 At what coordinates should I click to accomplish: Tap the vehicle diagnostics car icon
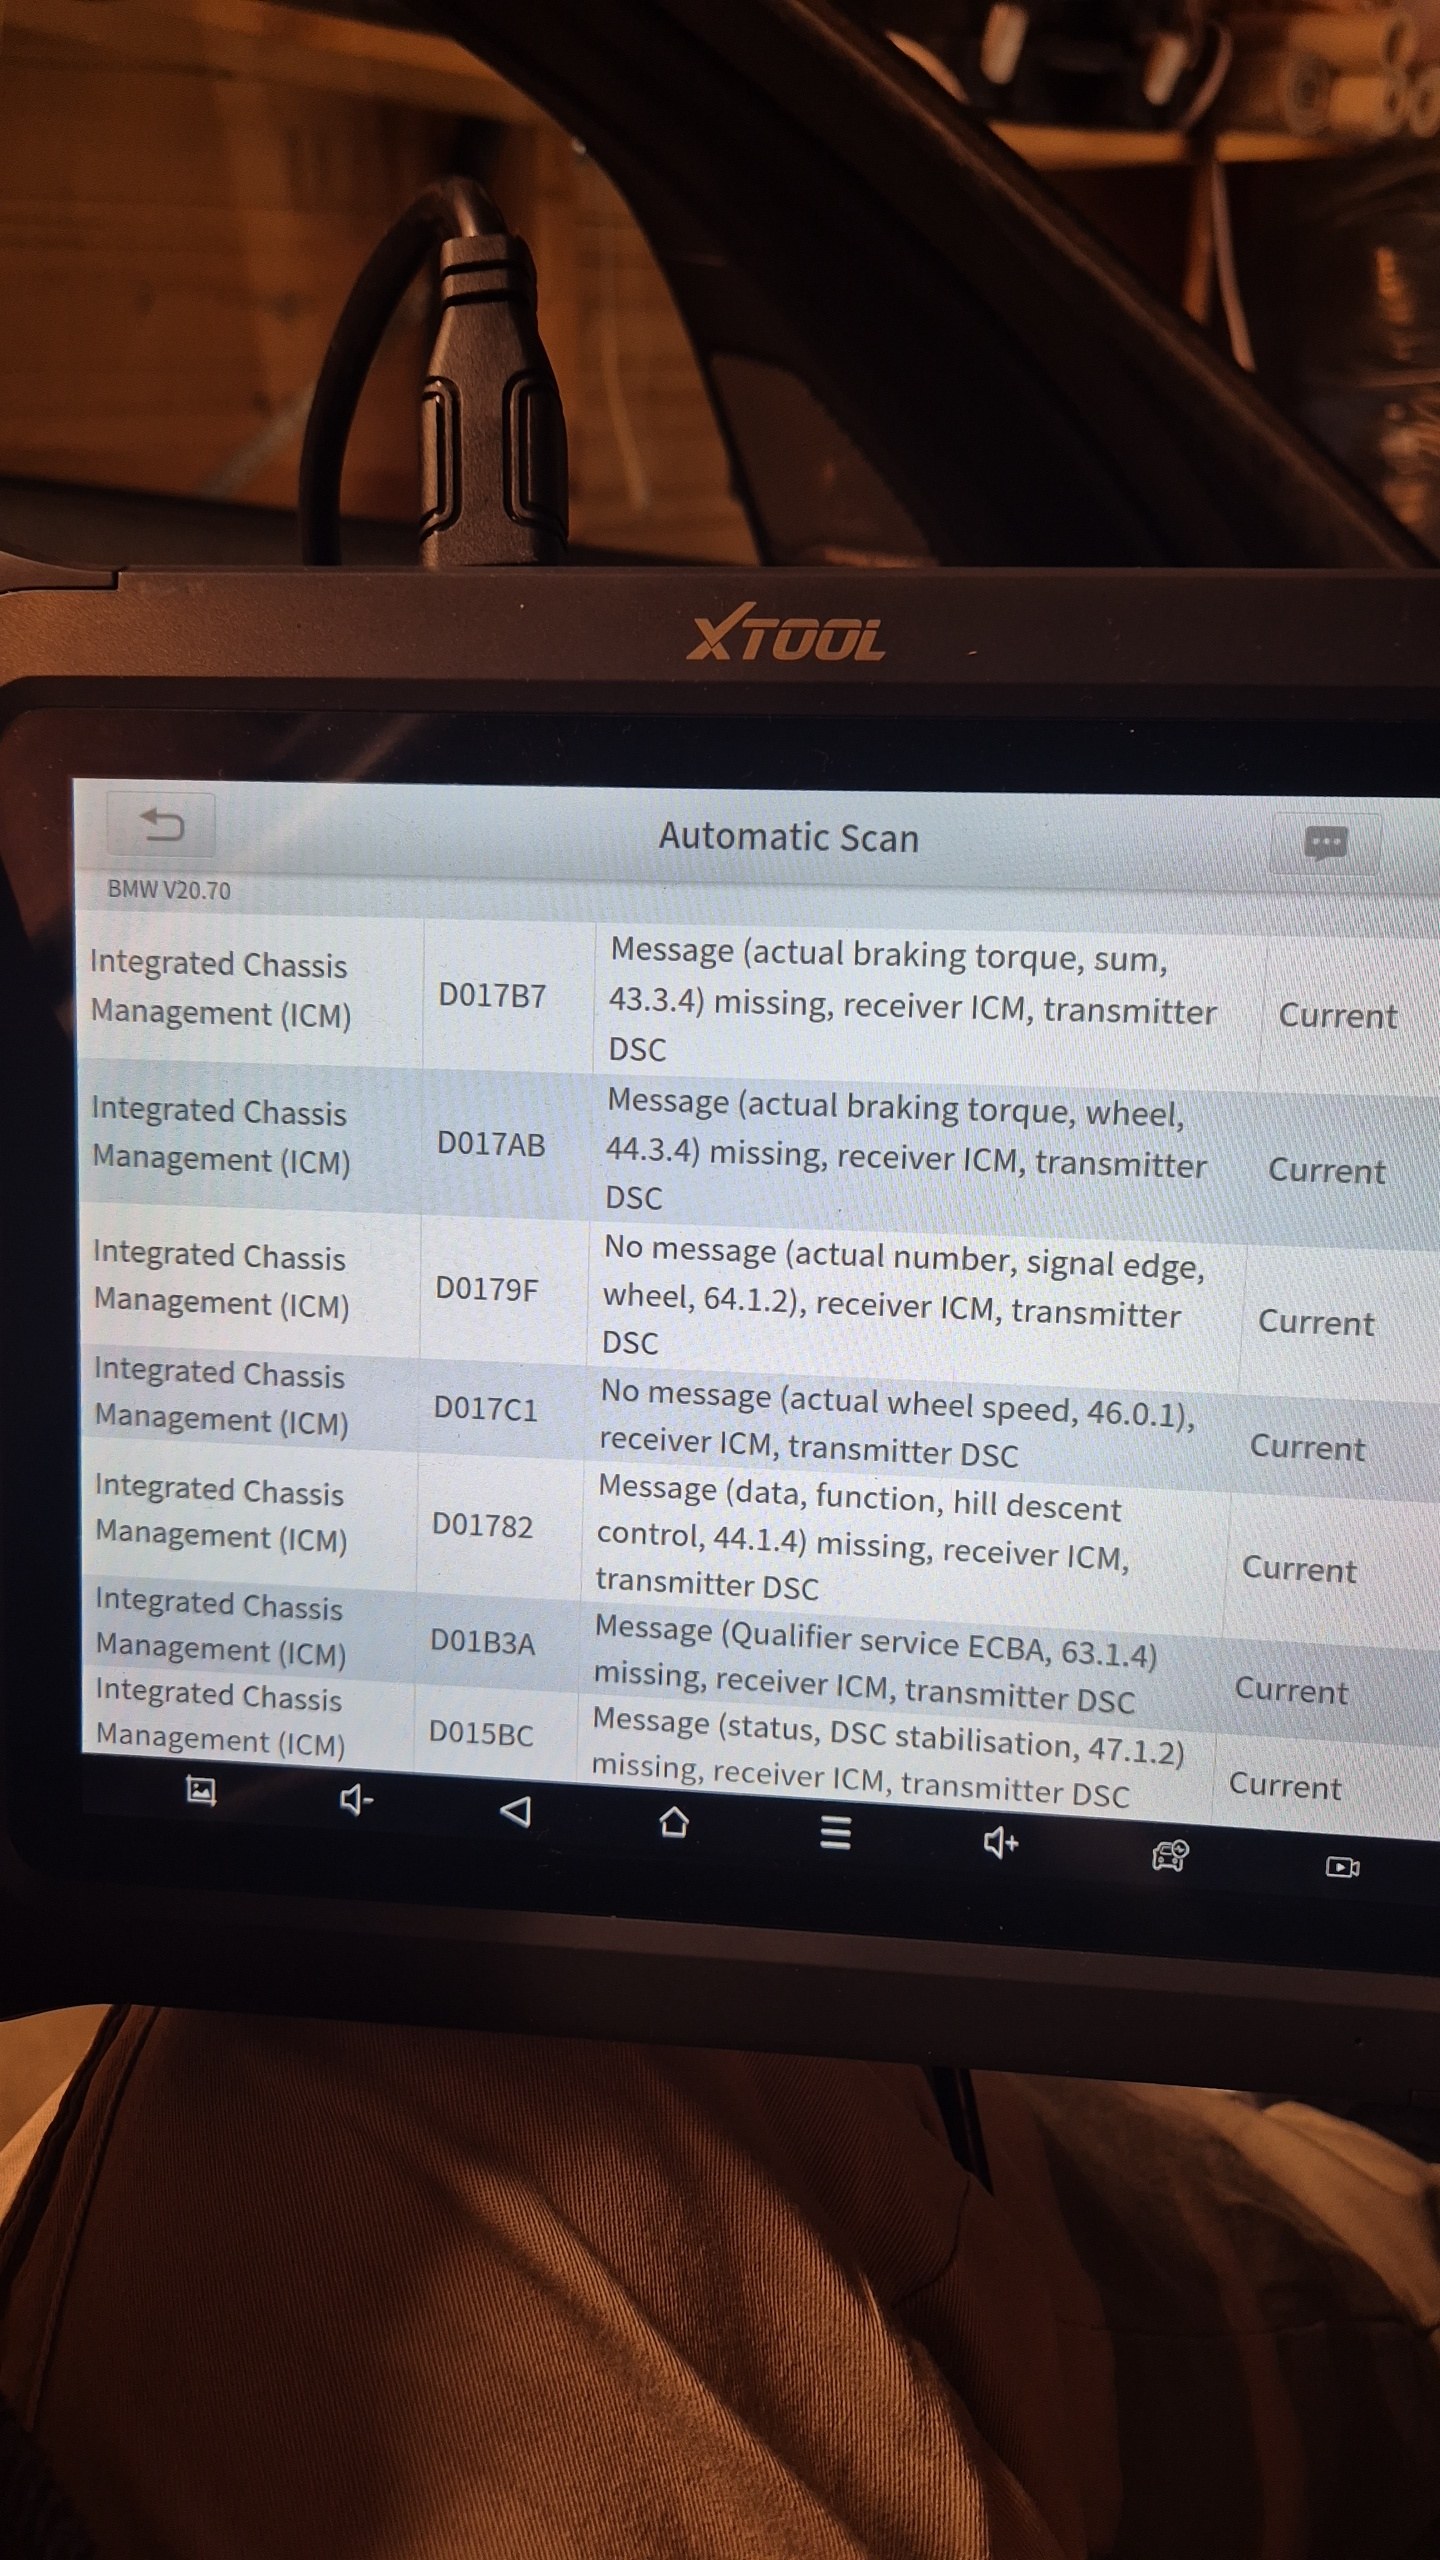coord(1169,1855)
